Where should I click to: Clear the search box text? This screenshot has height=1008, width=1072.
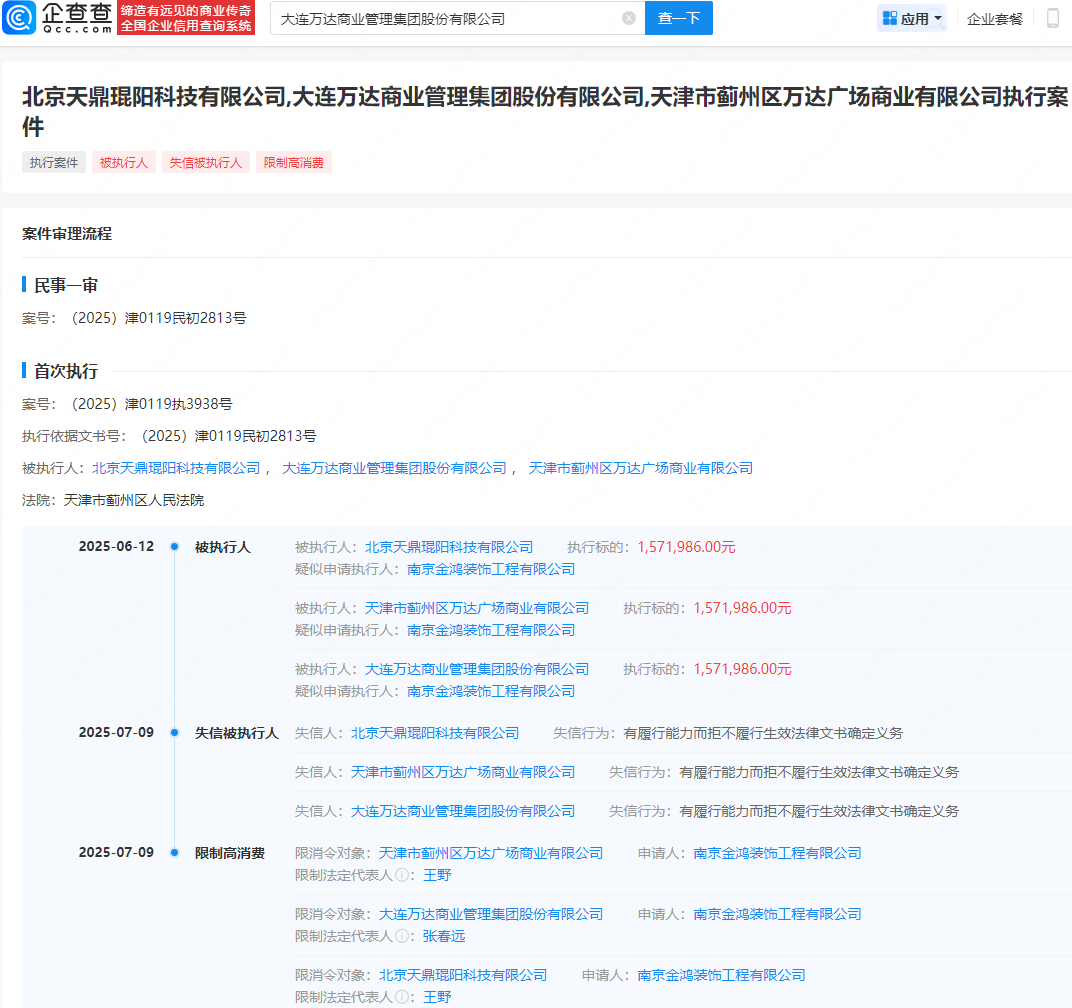(x=628, y=18)
